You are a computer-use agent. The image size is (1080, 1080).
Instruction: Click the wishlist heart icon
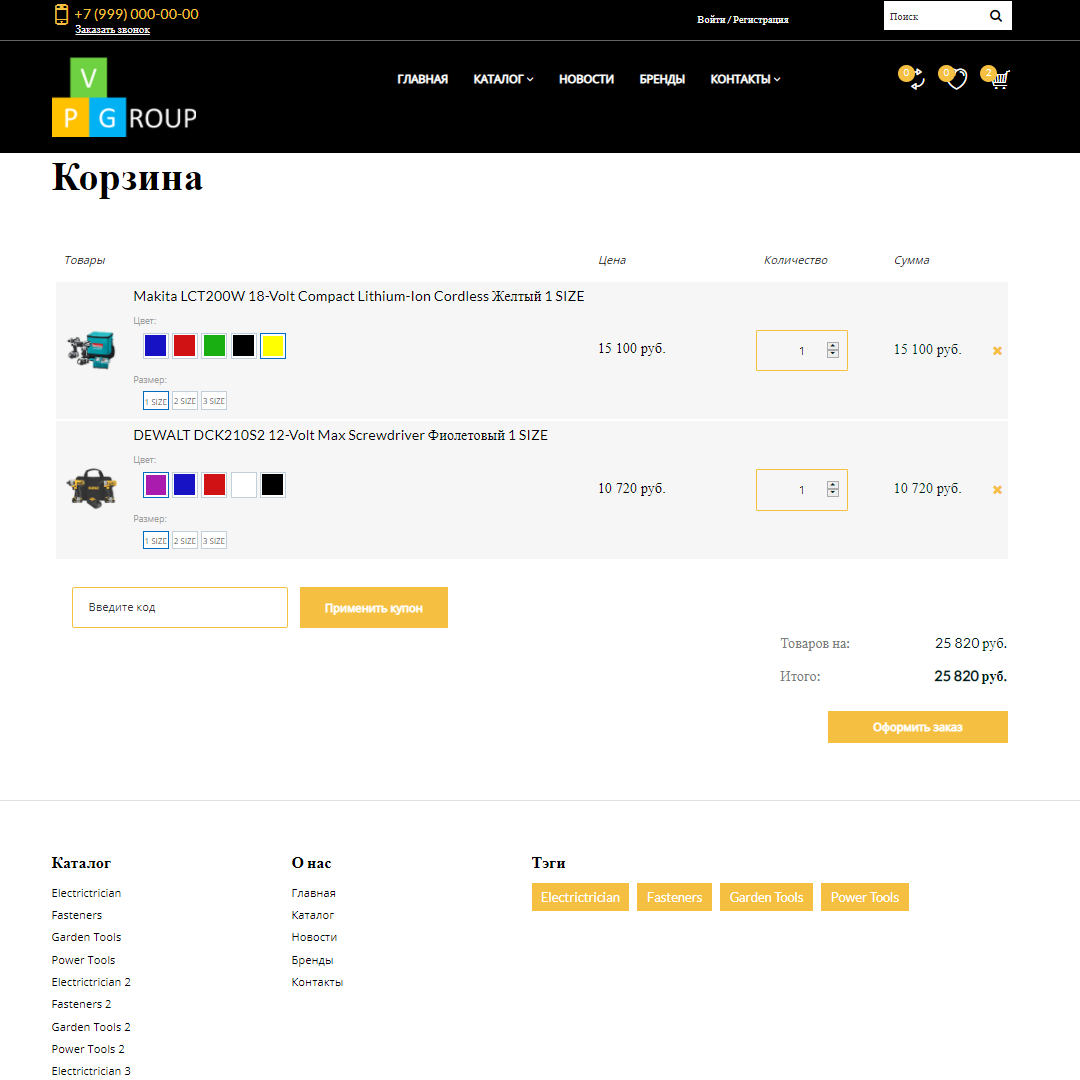pyautogui.click(x=955, y=79)
